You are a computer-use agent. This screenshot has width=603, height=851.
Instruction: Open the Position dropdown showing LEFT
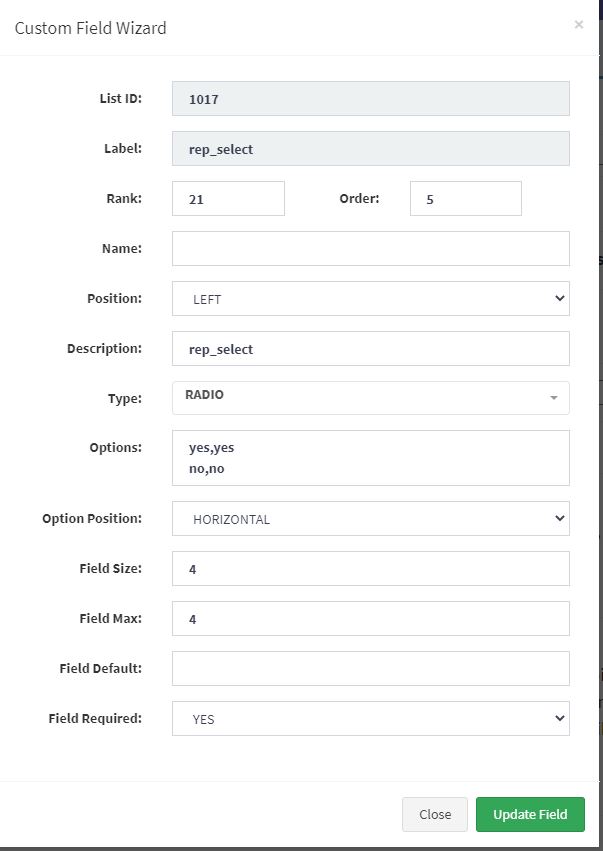click(x=371, y=299)
